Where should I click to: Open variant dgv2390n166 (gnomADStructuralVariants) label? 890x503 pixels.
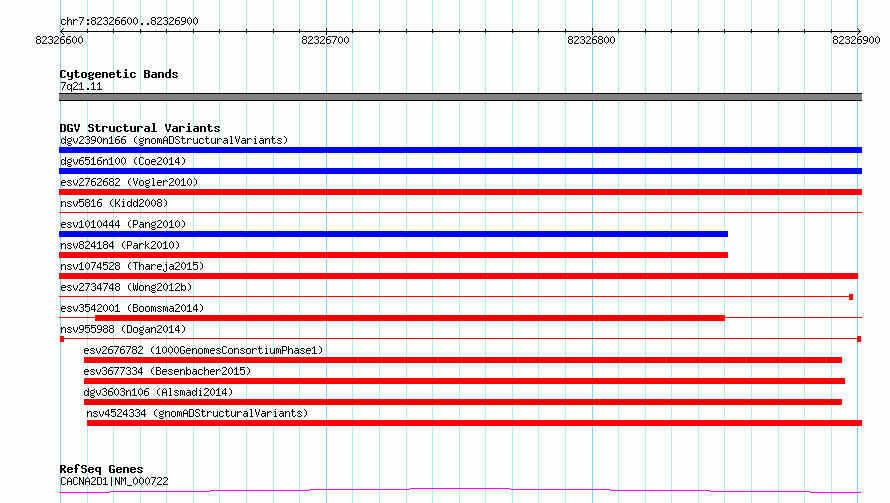(x=174, y=140)
